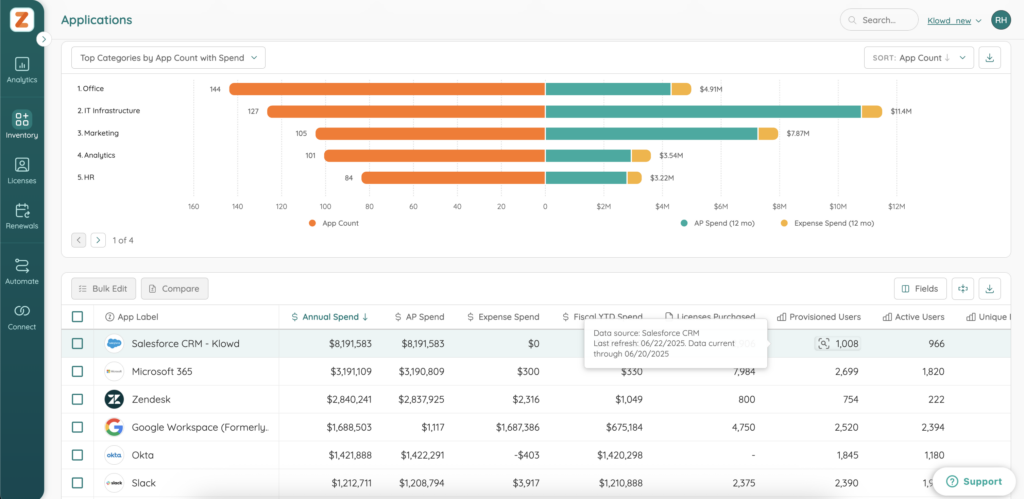Open the Top Categories chart selector dropdown
This screenshot has width=1024, height=499.
[x=168, y=57]
